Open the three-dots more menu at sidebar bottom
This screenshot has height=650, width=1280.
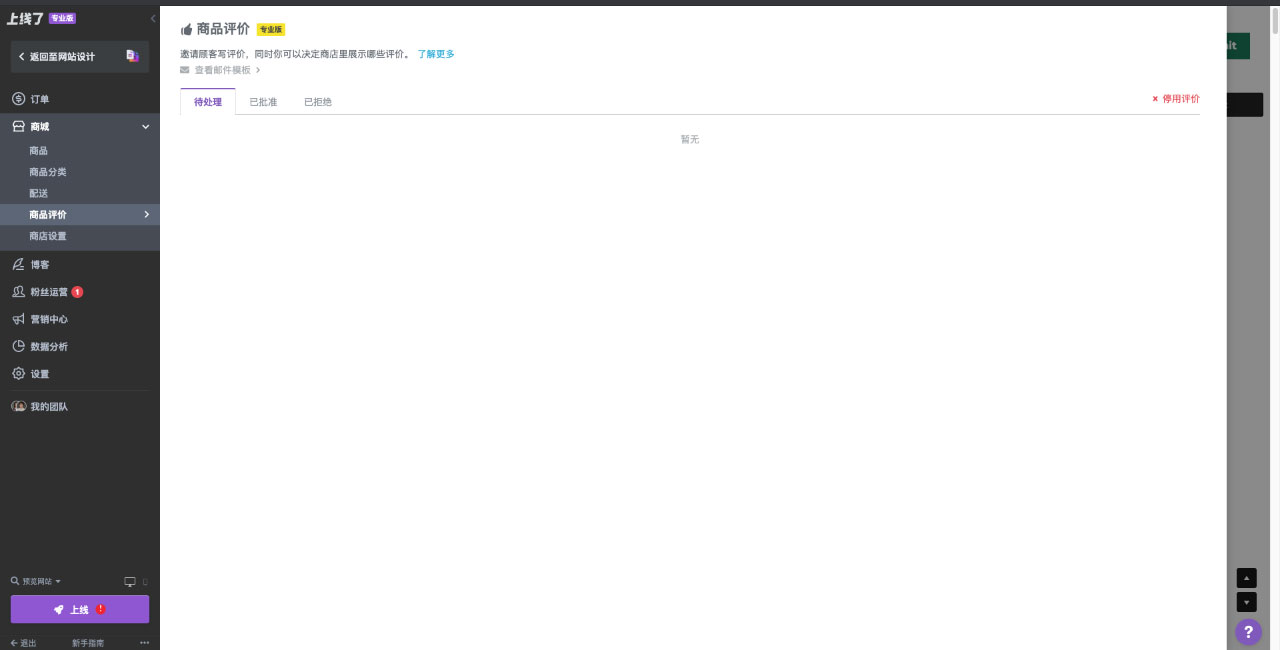click(x=144, y=643)
